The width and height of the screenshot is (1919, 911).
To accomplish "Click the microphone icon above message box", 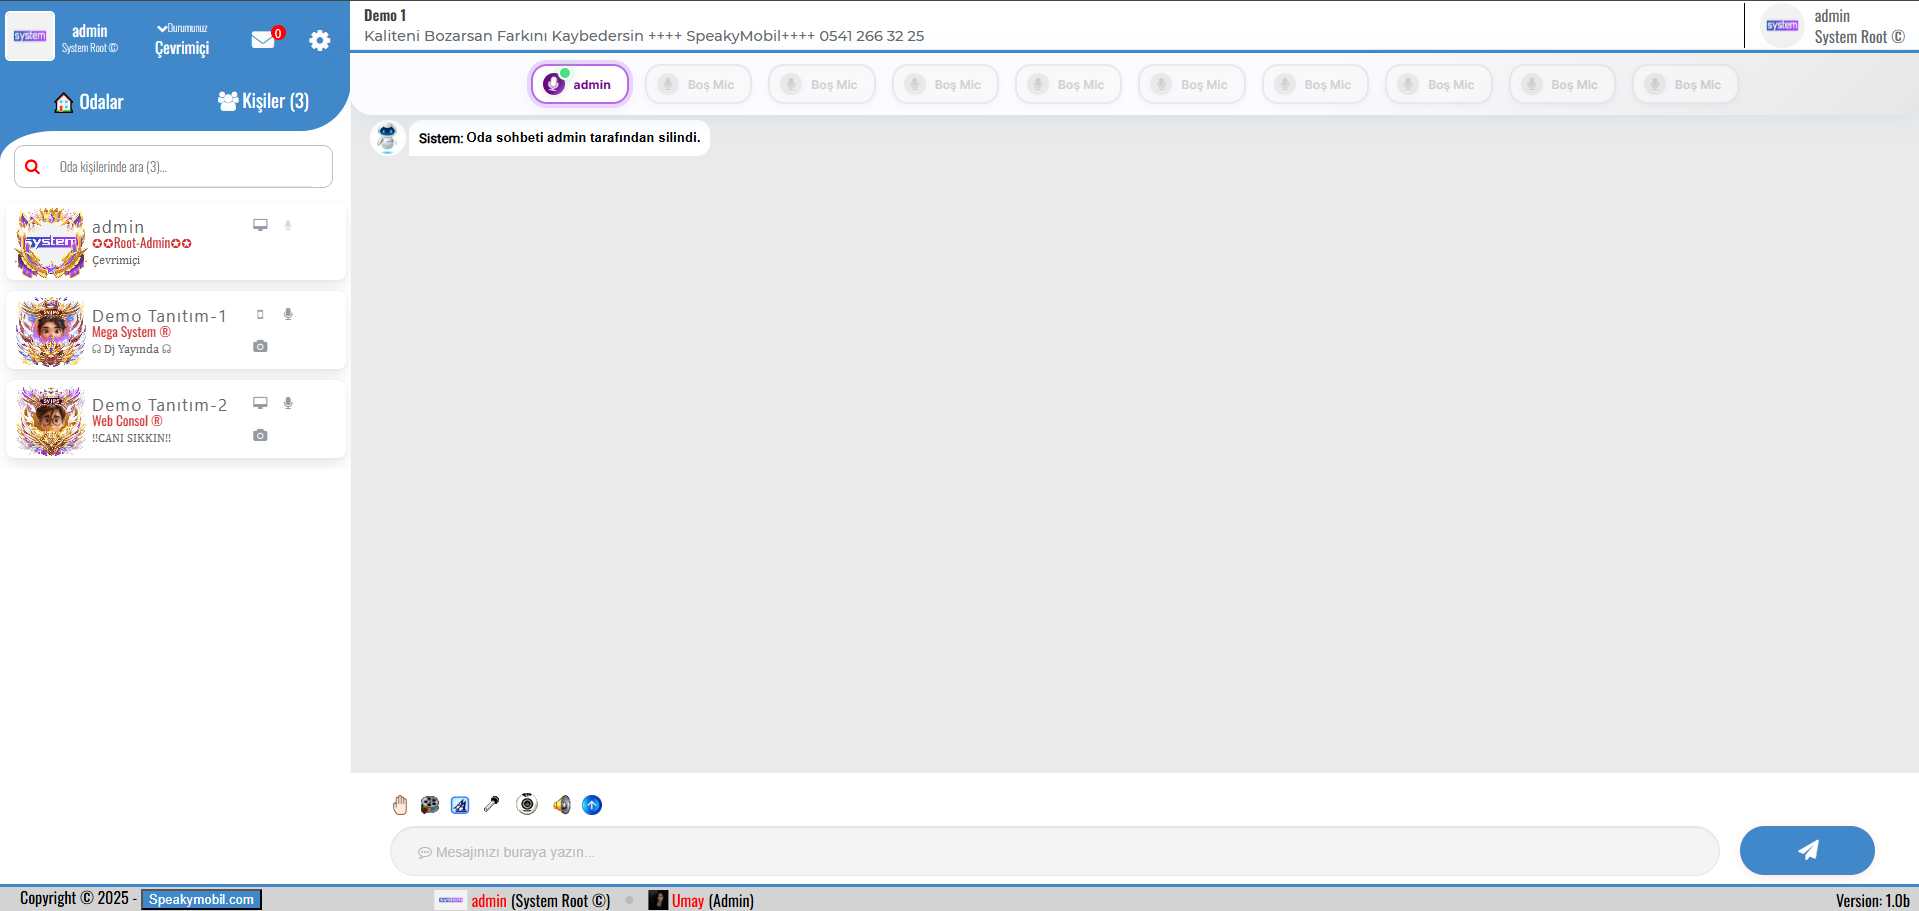I will tap(491, 804).
